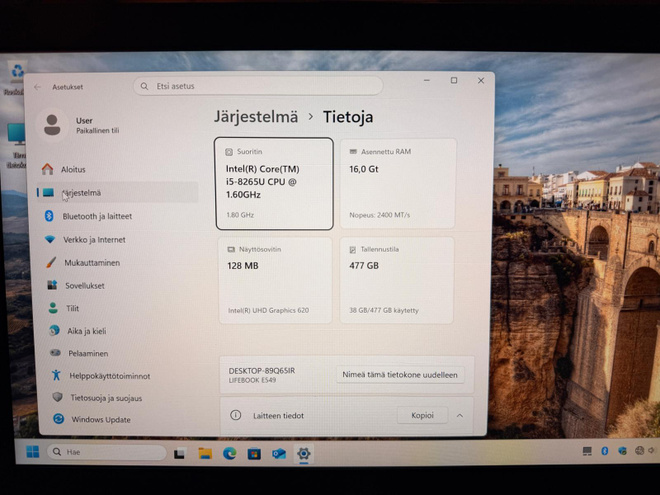
Task: Open Outlook from the taskbar
Action: (279, 454)
